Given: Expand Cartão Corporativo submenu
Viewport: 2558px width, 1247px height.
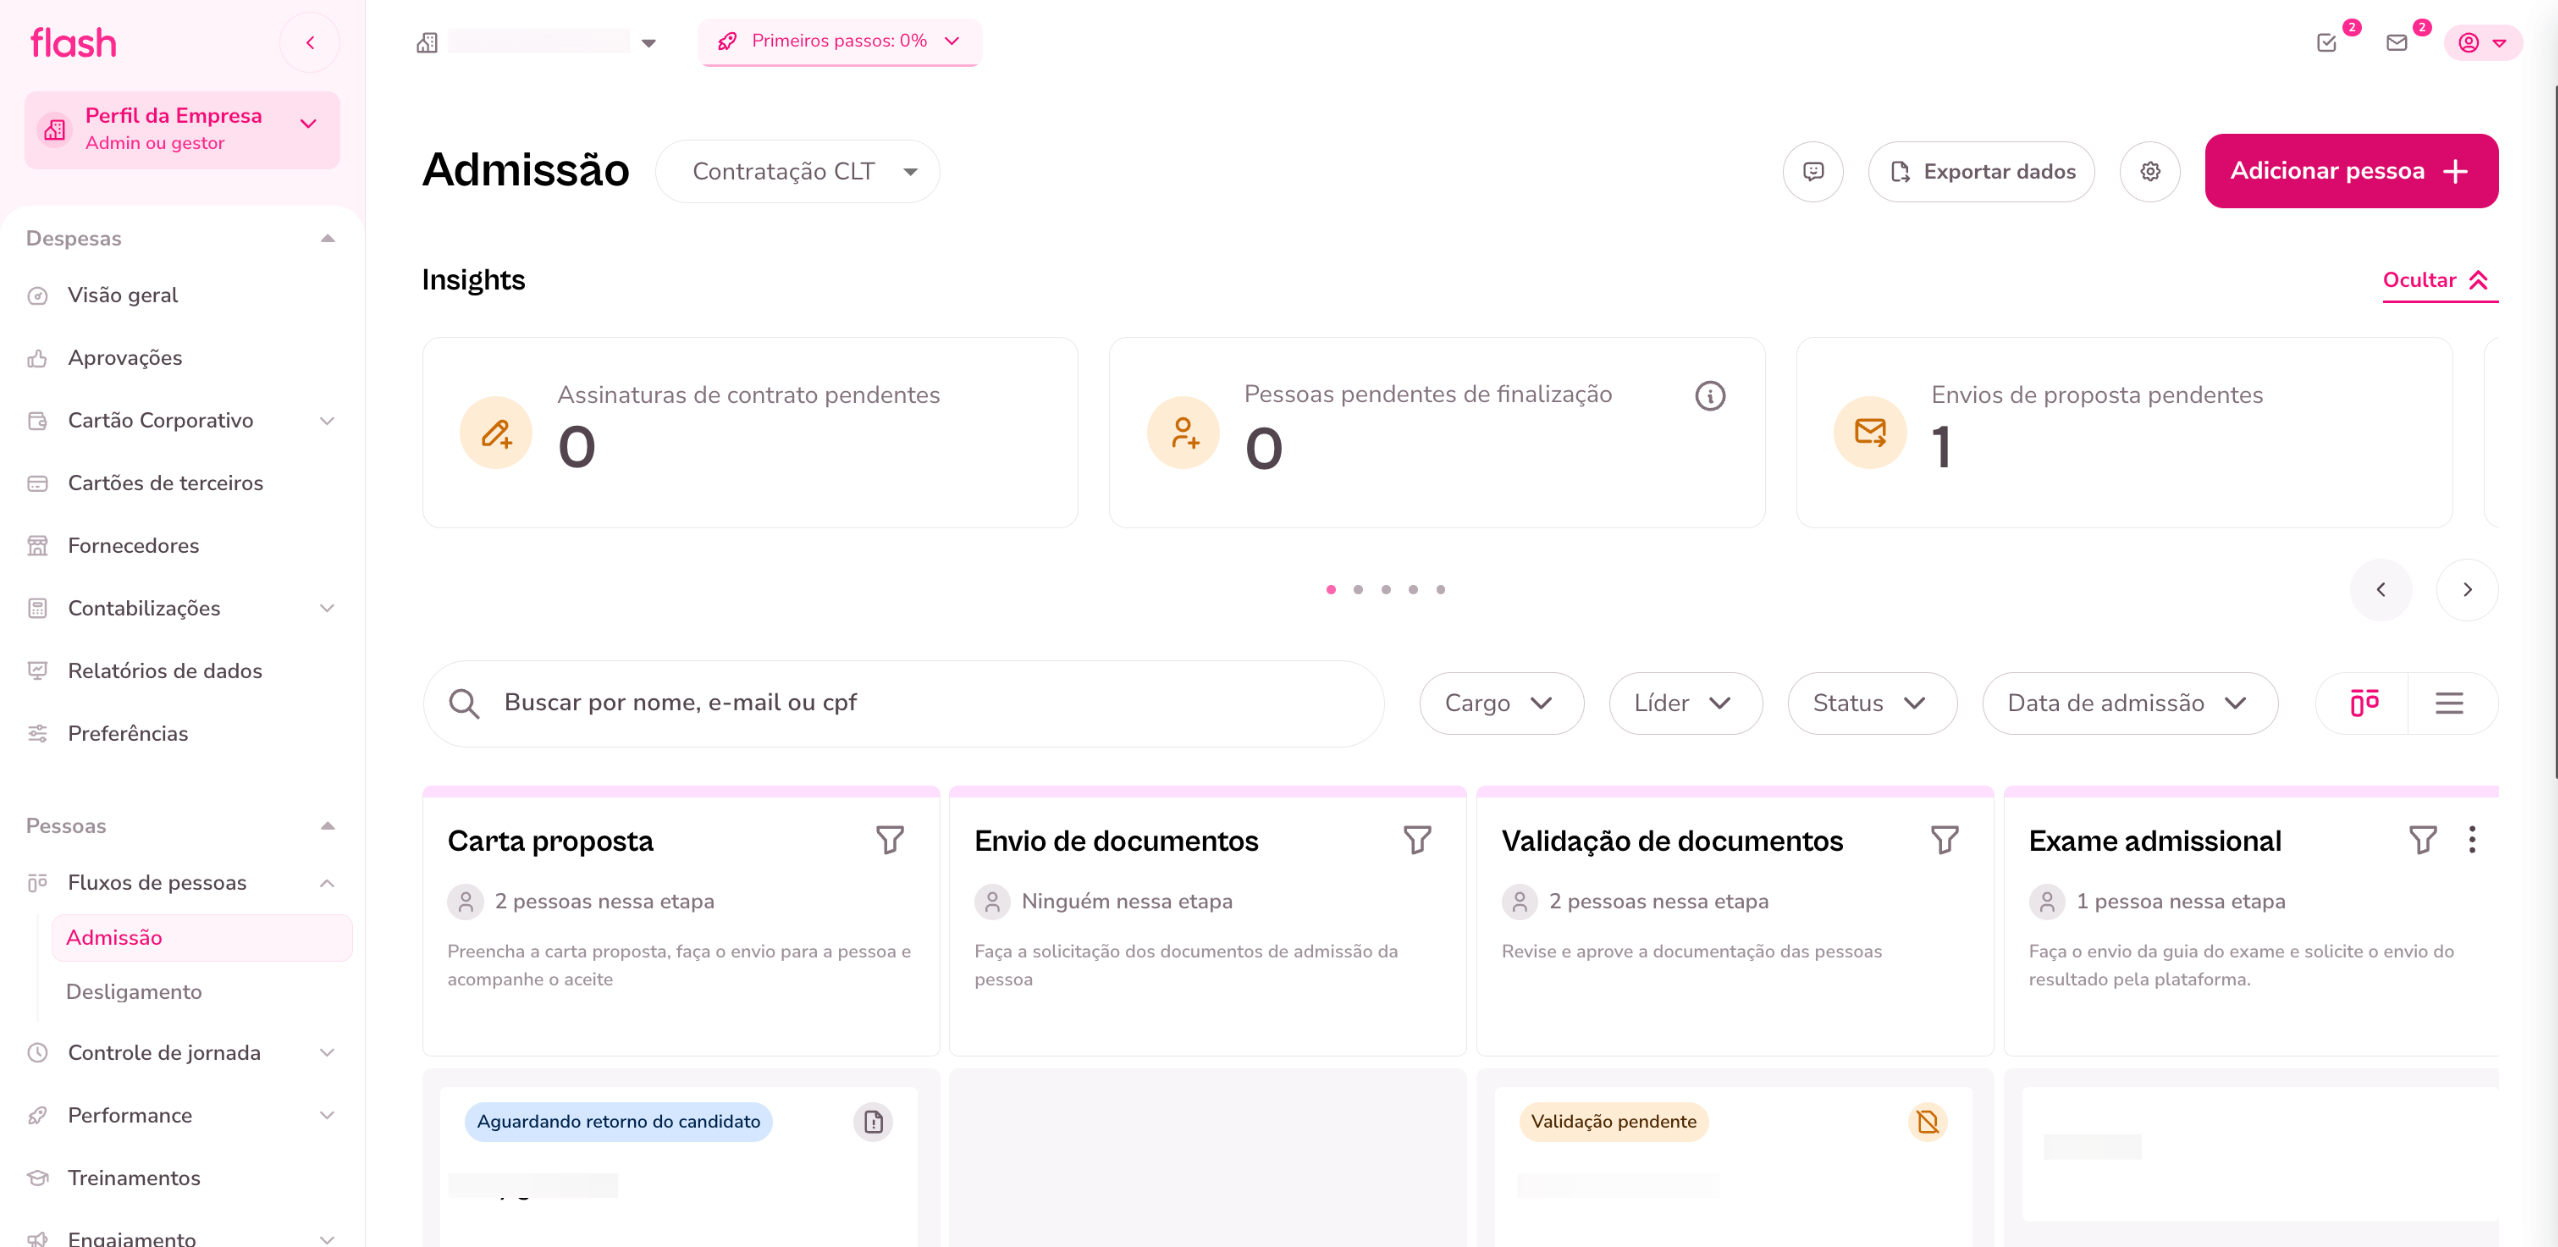Looking at the screenshot, I should tap(327, 421).
